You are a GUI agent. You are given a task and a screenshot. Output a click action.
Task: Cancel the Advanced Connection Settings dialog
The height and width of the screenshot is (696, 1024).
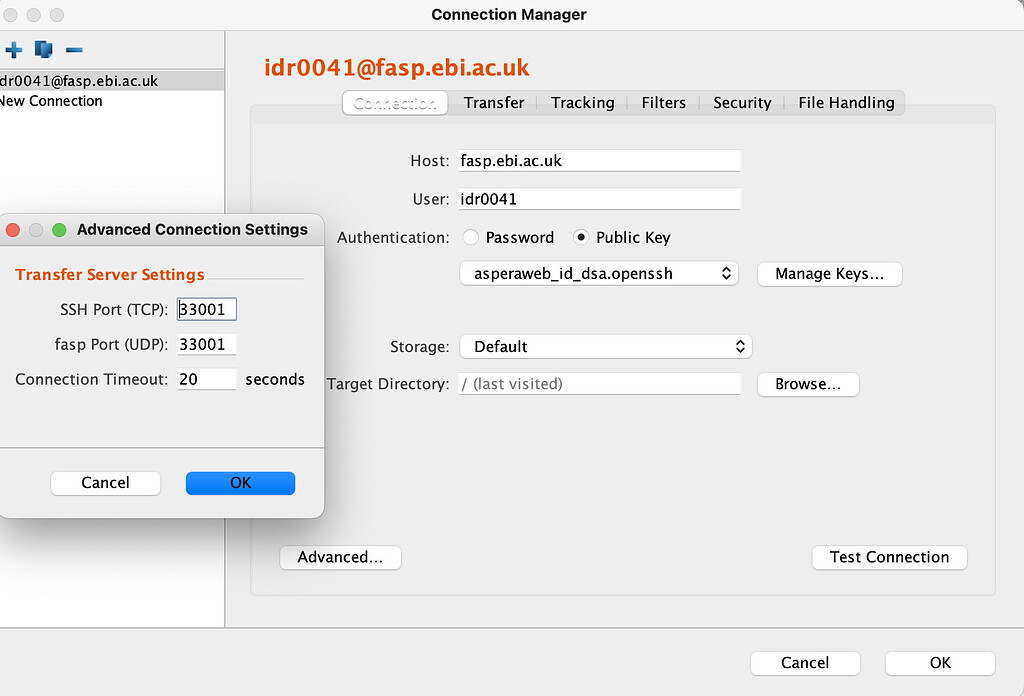pyautogui.click(x=105, y=483)
